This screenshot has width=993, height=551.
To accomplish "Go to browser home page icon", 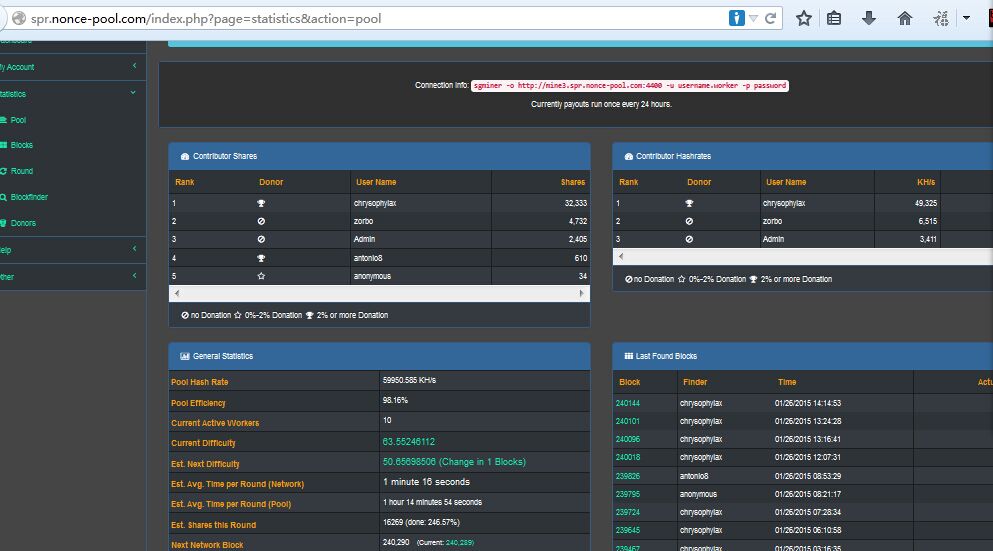I will click(x=904, y=18).
